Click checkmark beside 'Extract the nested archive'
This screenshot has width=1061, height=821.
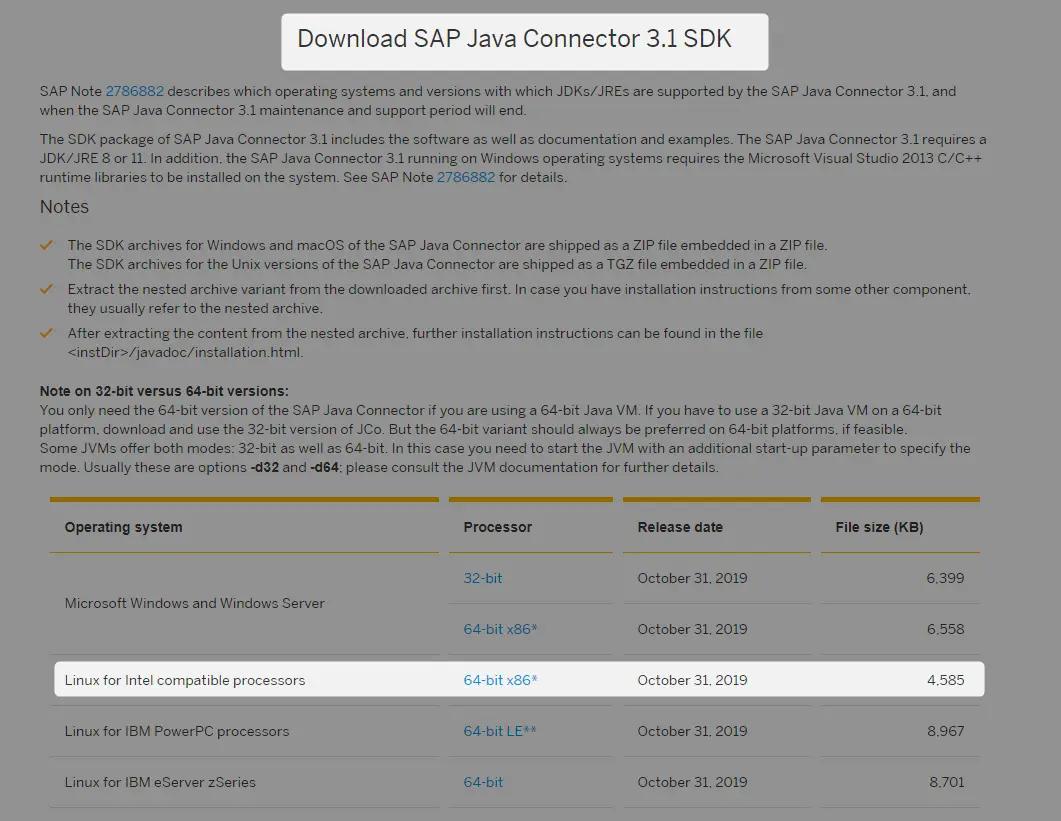pos(46,289)
